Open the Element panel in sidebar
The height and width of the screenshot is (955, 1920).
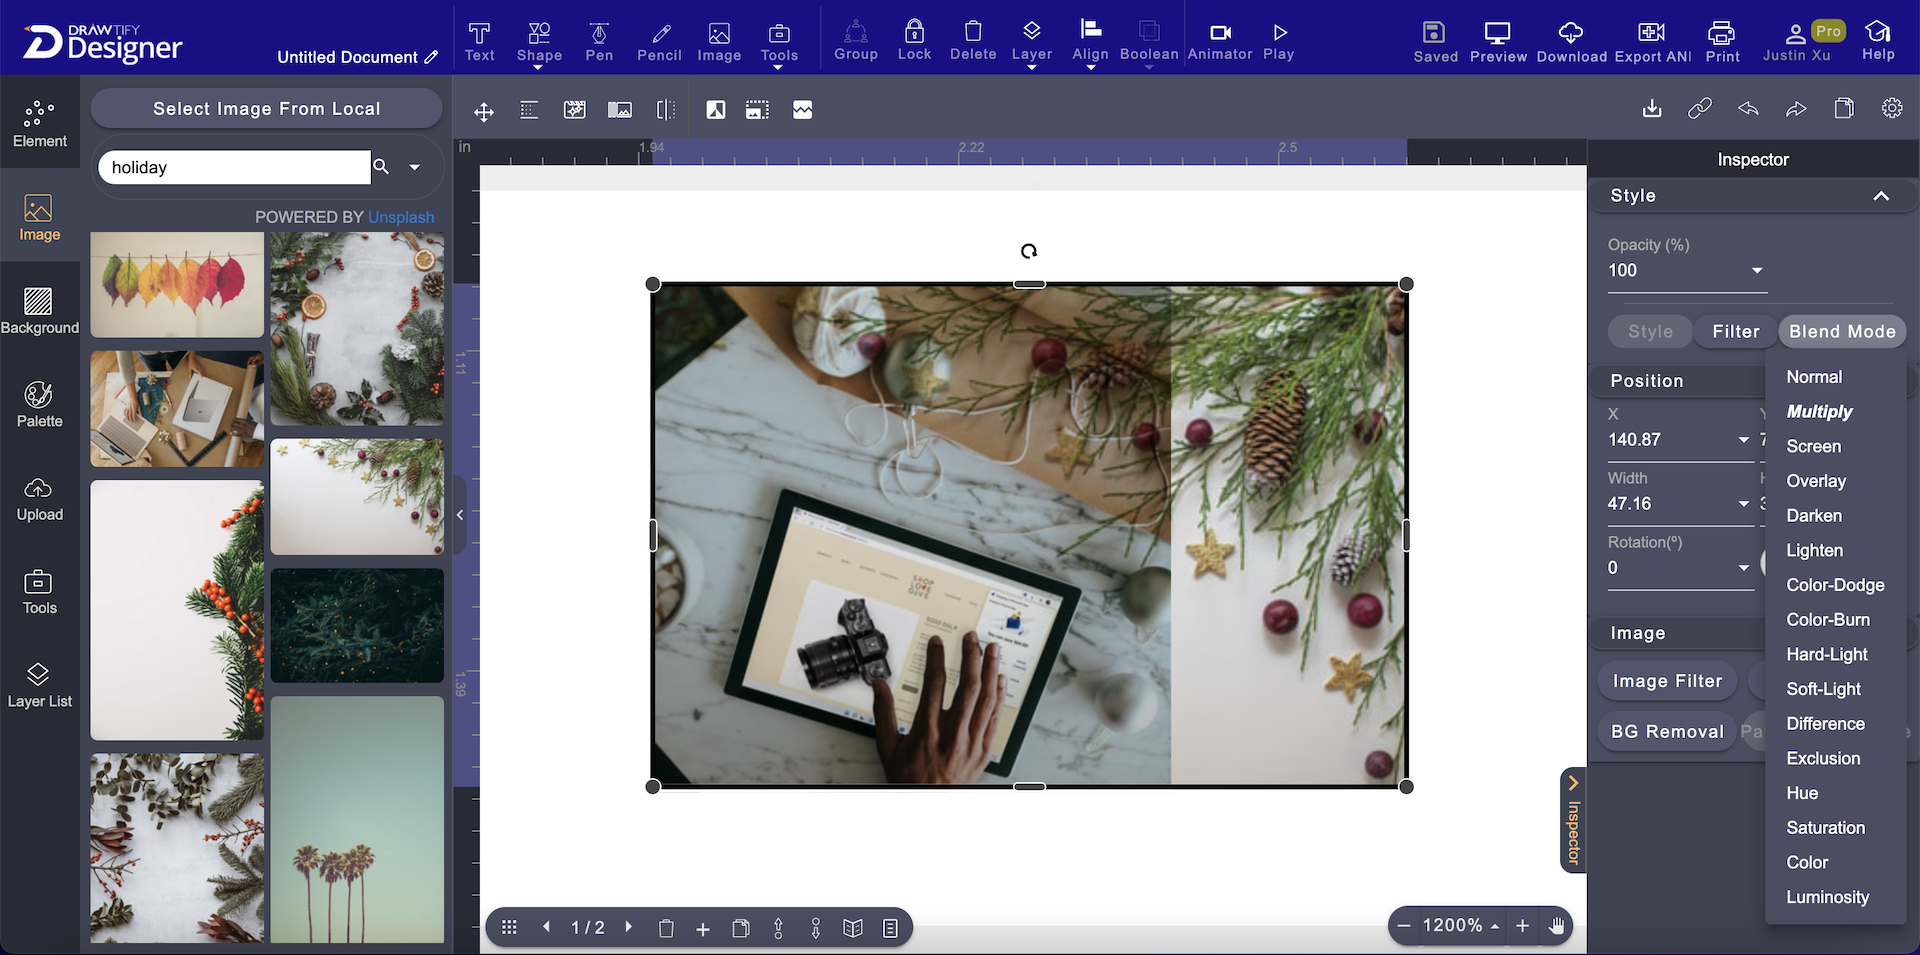coord(40,124)
